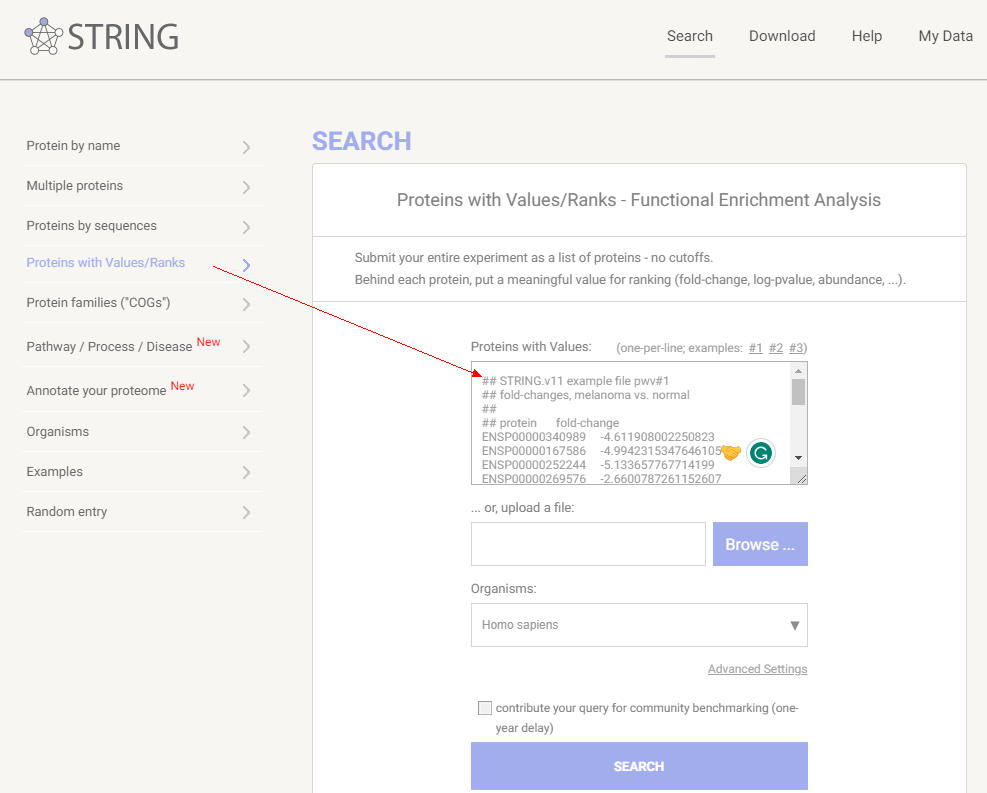Viewport: 987px width, 793px height.
Task: Click the chevron next to Annotate your proteome
Action: point(246,391)
